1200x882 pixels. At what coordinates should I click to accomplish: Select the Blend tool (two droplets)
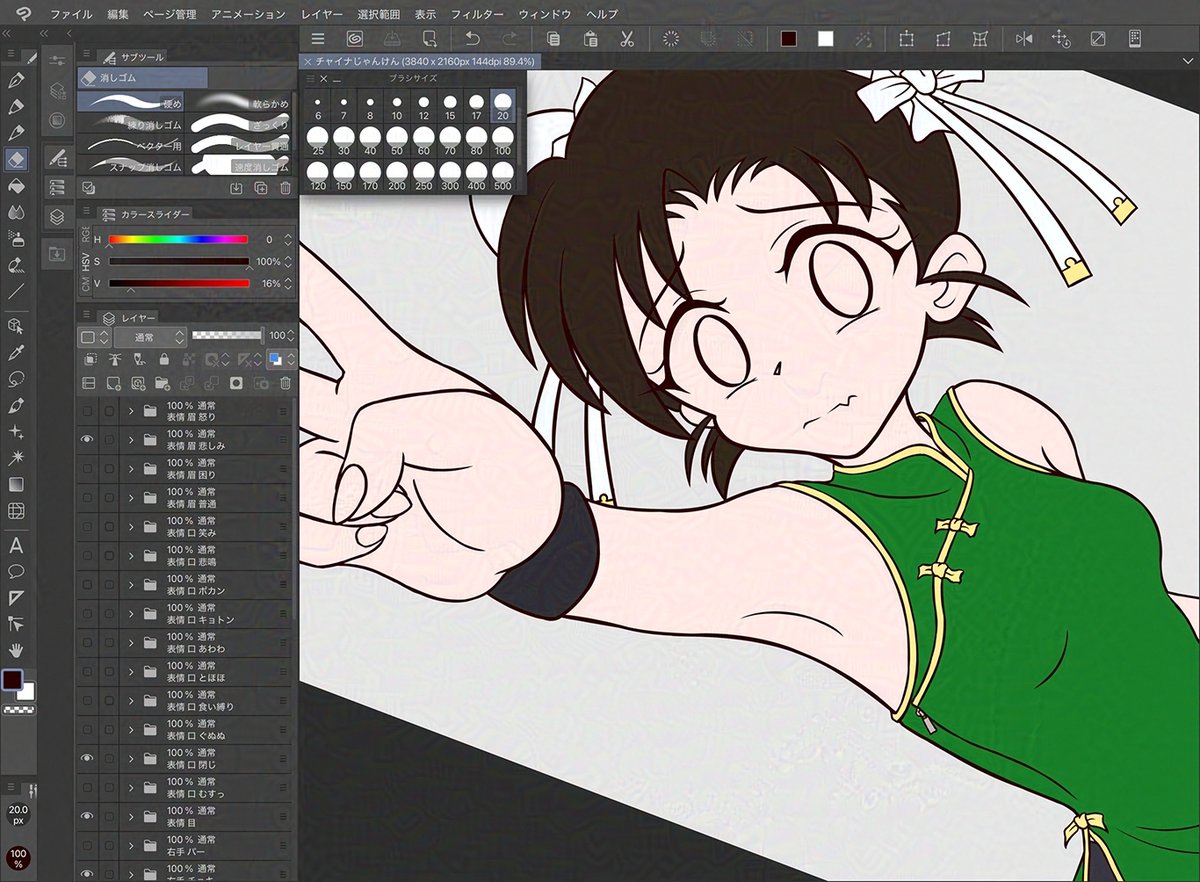16,212
